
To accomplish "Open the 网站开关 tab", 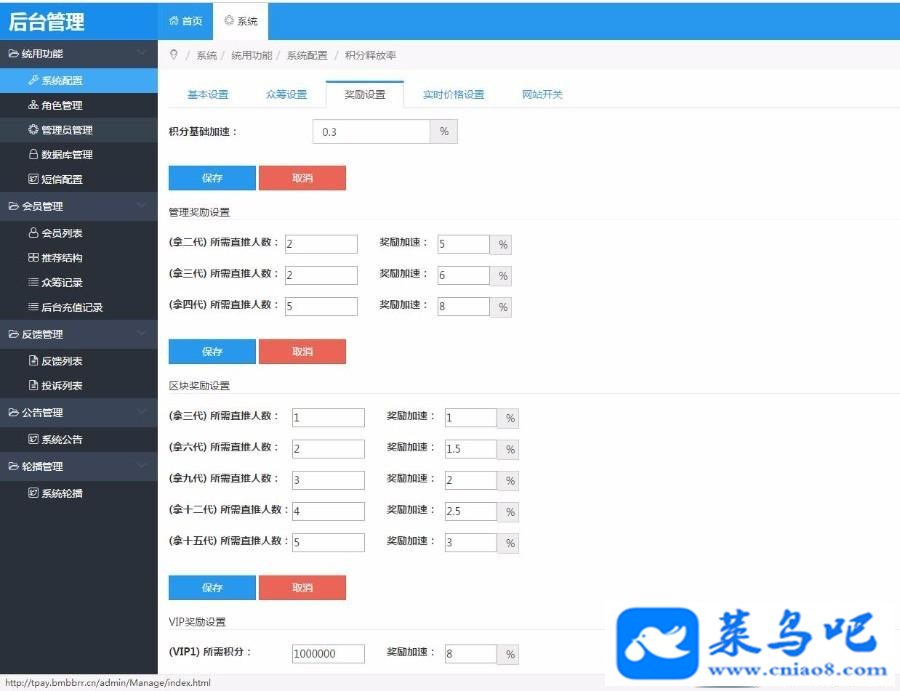I will 542,94.
